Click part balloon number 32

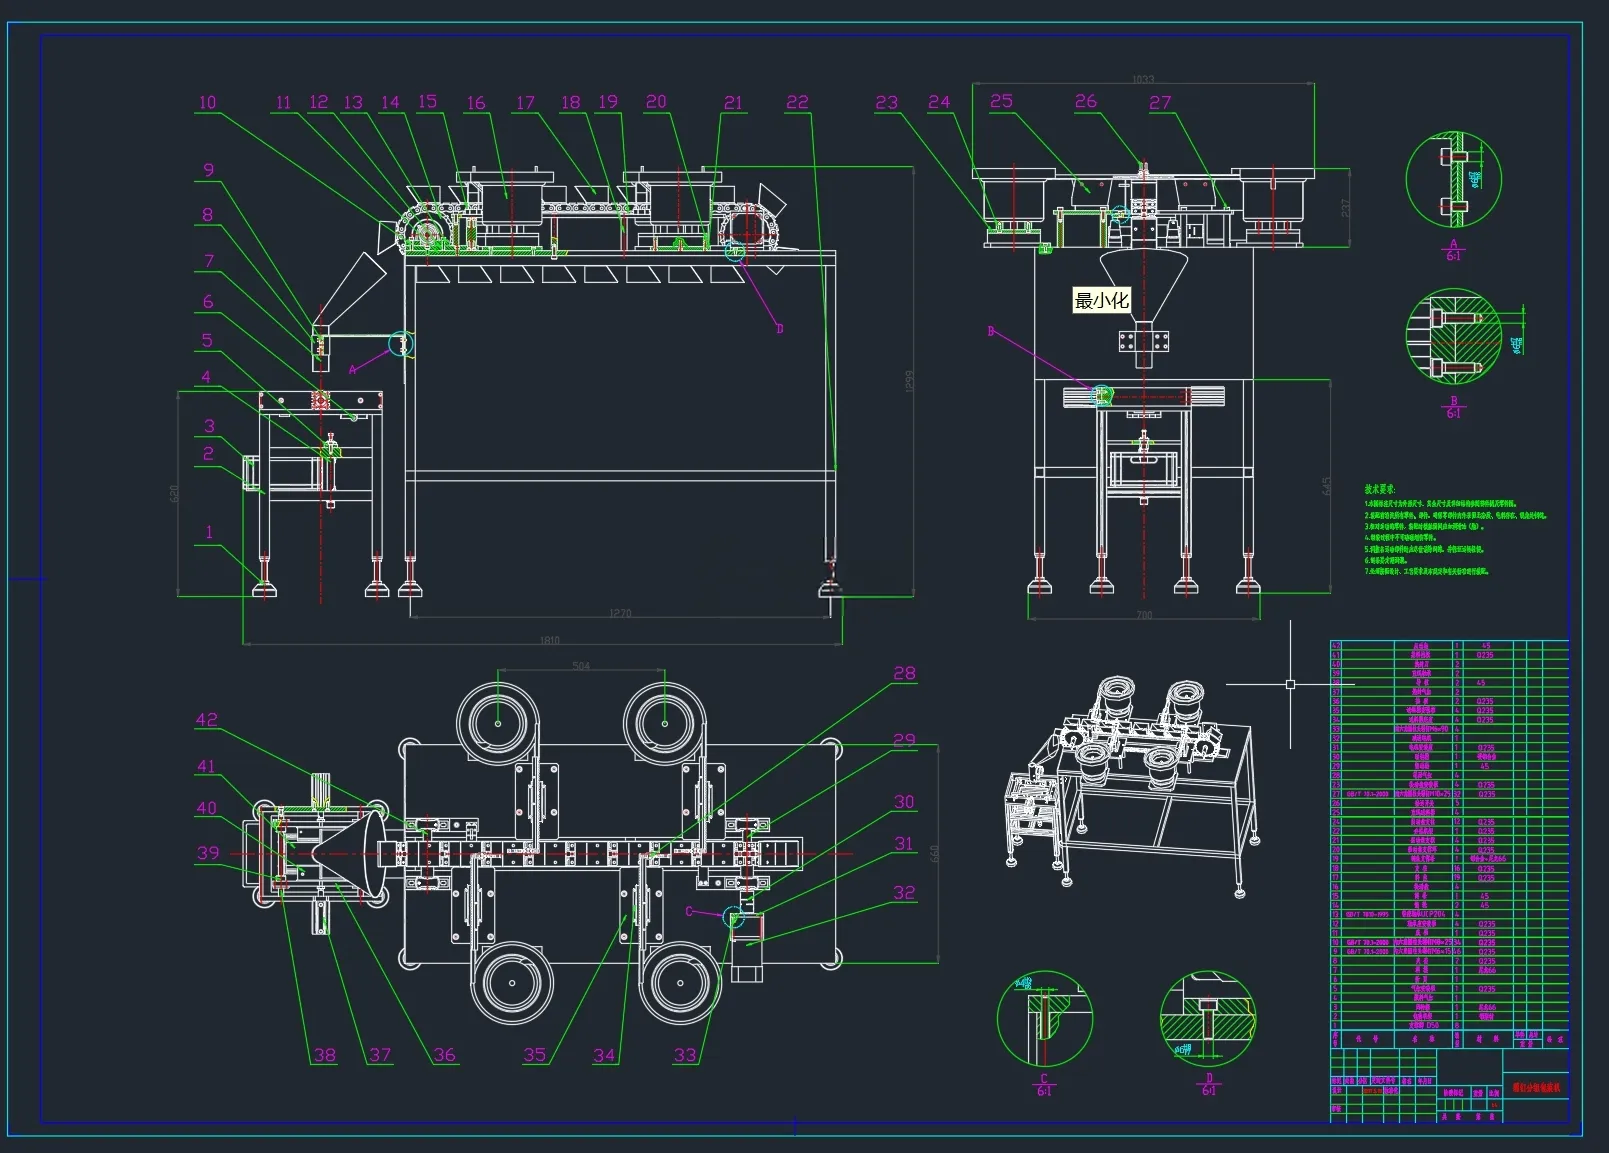point(904,893)
